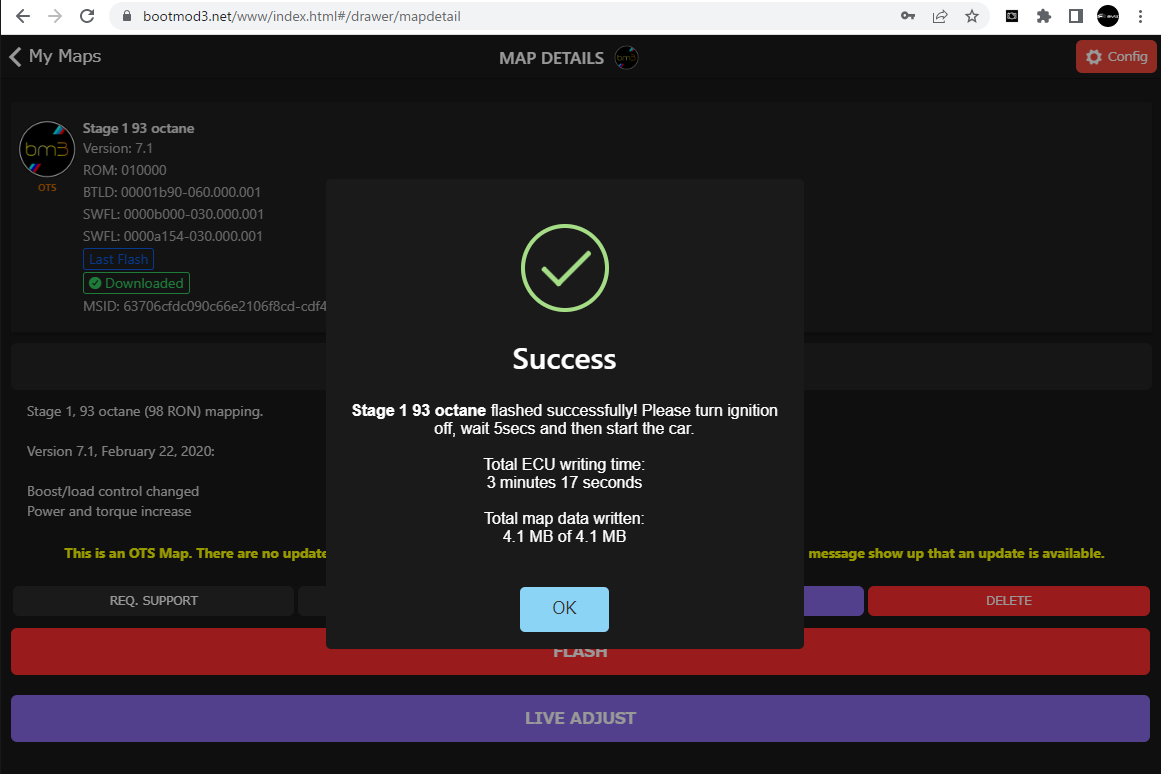Delete the Stage 1 93 octane map
The image size is (1161, 774).
(x=1008, y=601)
